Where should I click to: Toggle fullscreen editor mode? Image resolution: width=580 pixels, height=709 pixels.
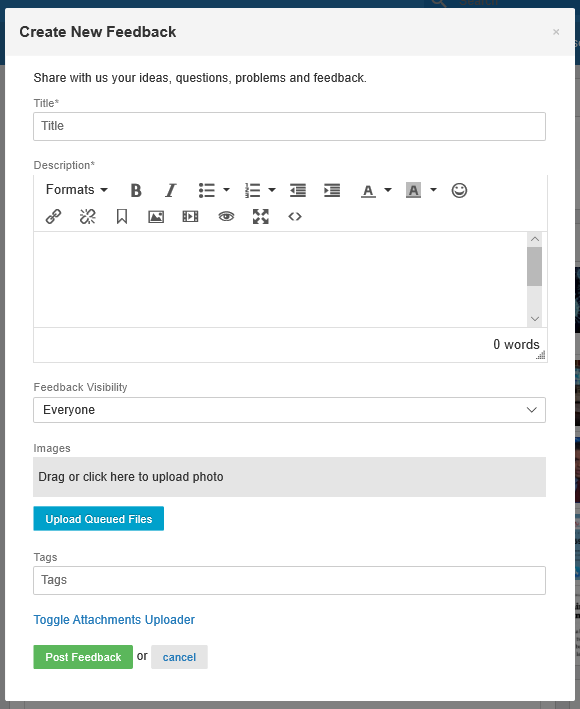(261, 217)
